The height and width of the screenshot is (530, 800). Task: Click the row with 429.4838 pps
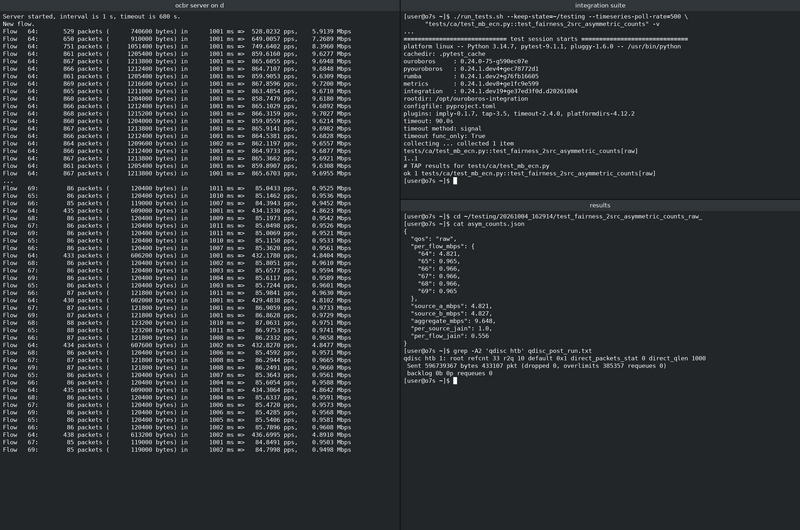point(177,300)
